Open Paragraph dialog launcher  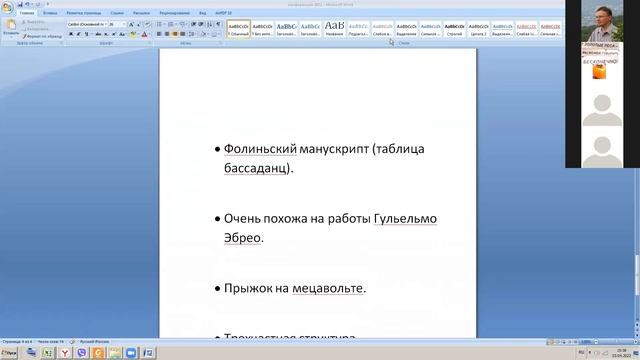221,43
